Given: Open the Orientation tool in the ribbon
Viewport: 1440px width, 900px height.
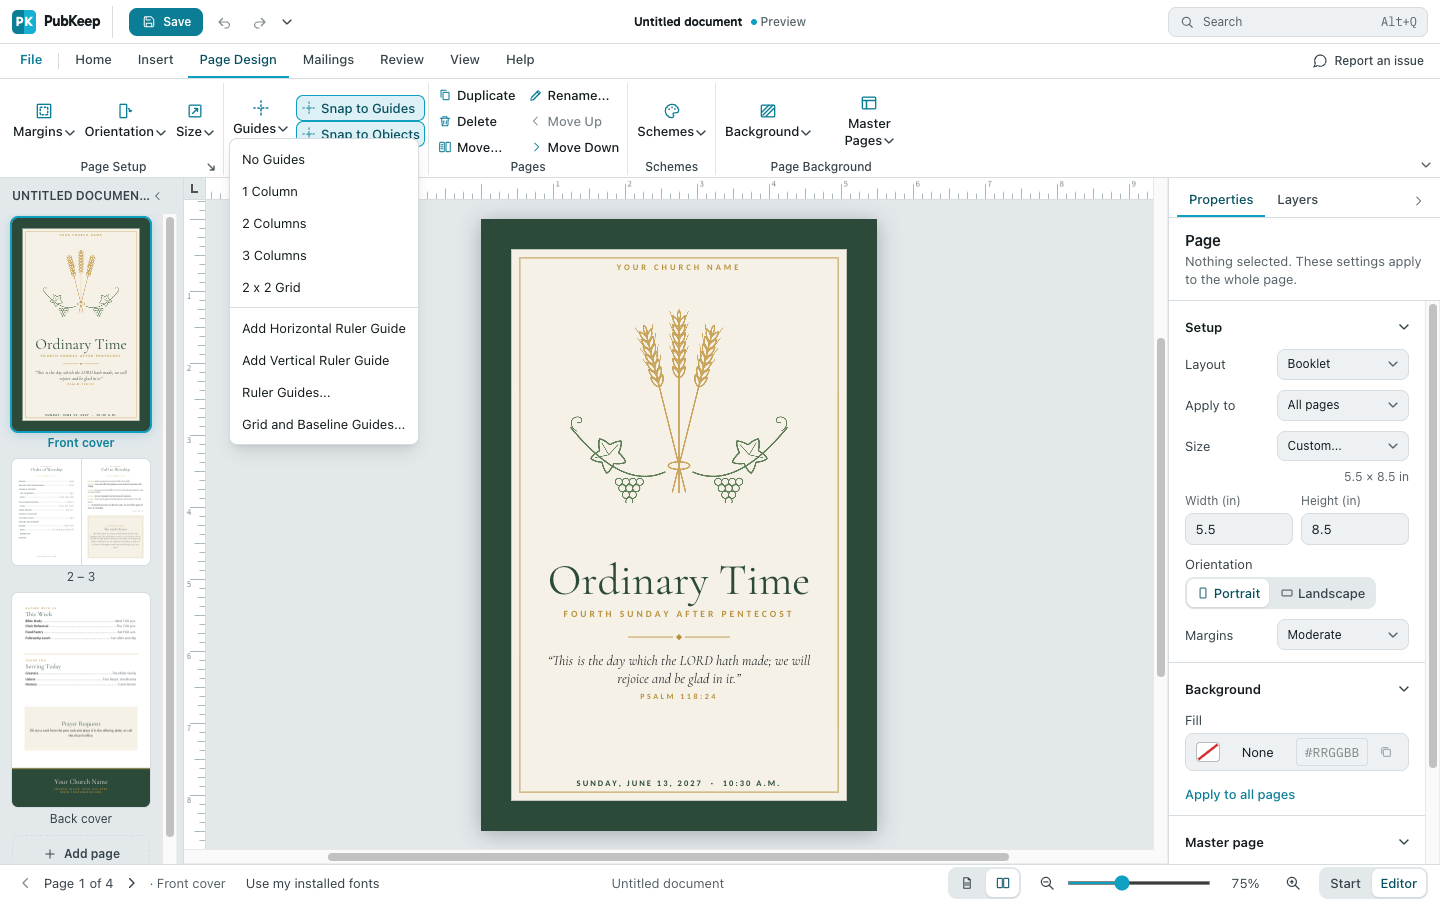Looking at the screenshot, I should tap(125, 120).
